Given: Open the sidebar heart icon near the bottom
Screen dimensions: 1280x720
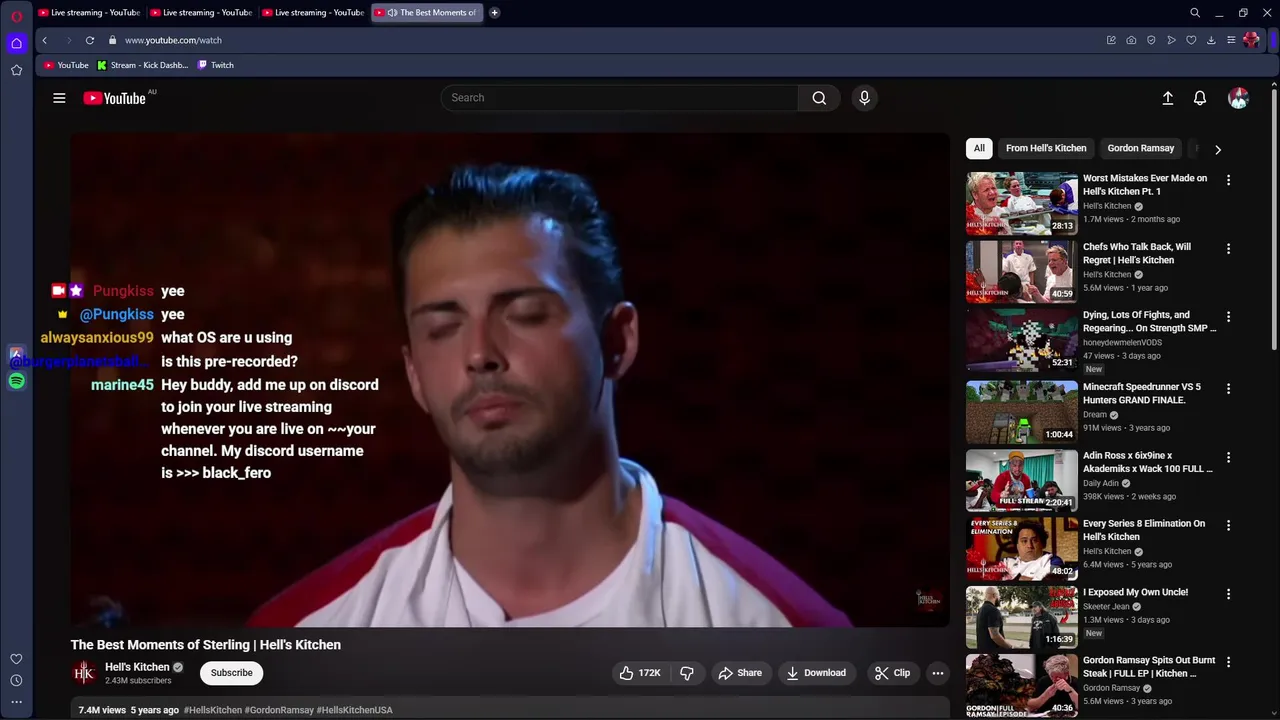Looking at the screenshot, I should [x=16, y=659].
